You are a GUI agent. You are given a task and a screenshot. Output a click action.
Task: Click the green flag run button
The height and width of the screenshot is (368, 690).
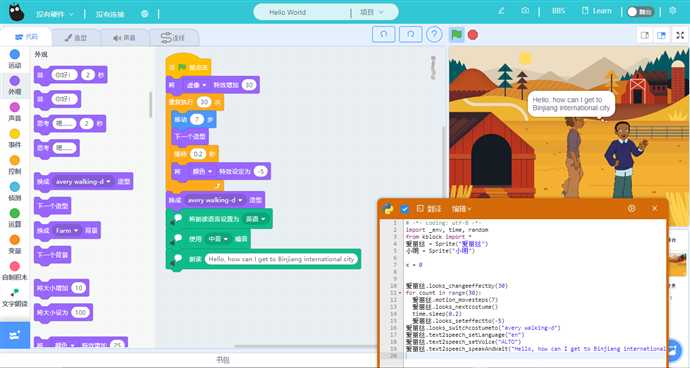tap(456, 34)
